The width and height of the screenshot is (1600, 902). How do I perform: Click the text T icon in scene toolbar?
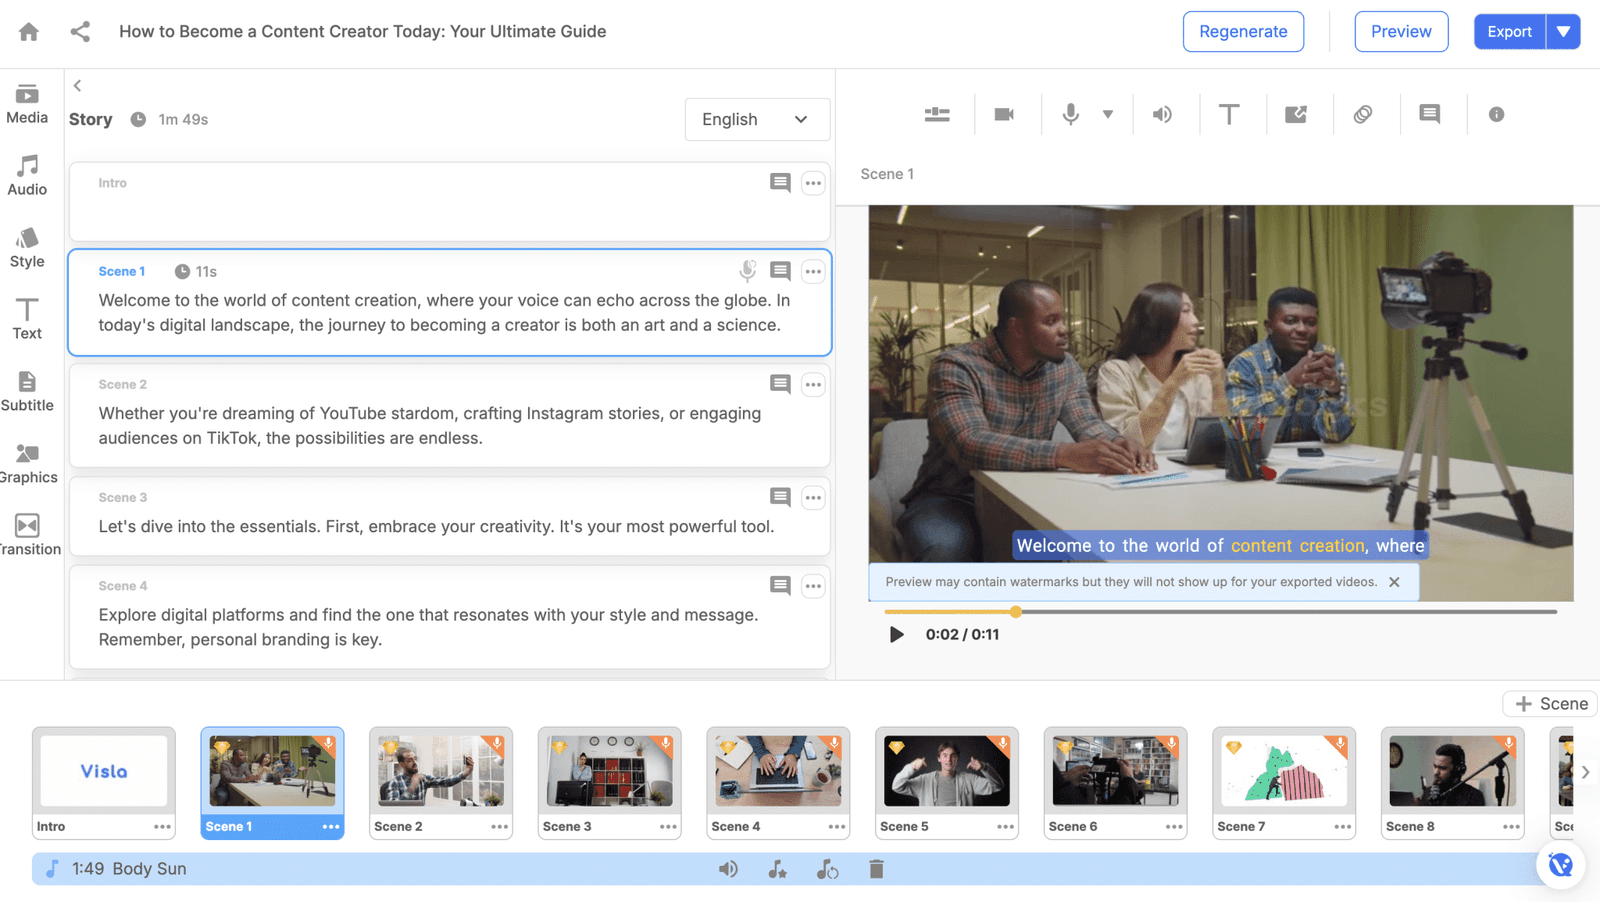[1229, 114]
